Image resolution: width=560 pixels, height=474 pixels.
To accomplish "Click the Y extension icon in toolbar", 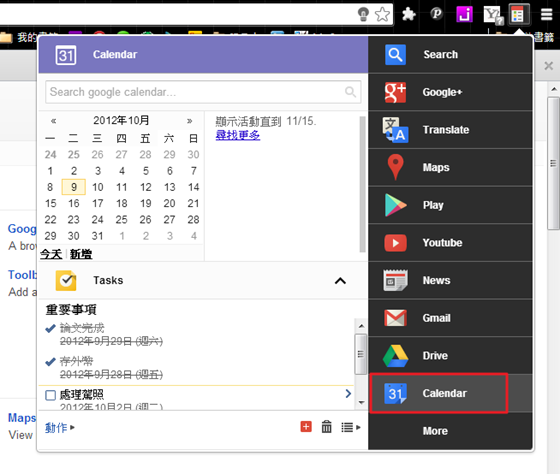I will click(493, 15).
